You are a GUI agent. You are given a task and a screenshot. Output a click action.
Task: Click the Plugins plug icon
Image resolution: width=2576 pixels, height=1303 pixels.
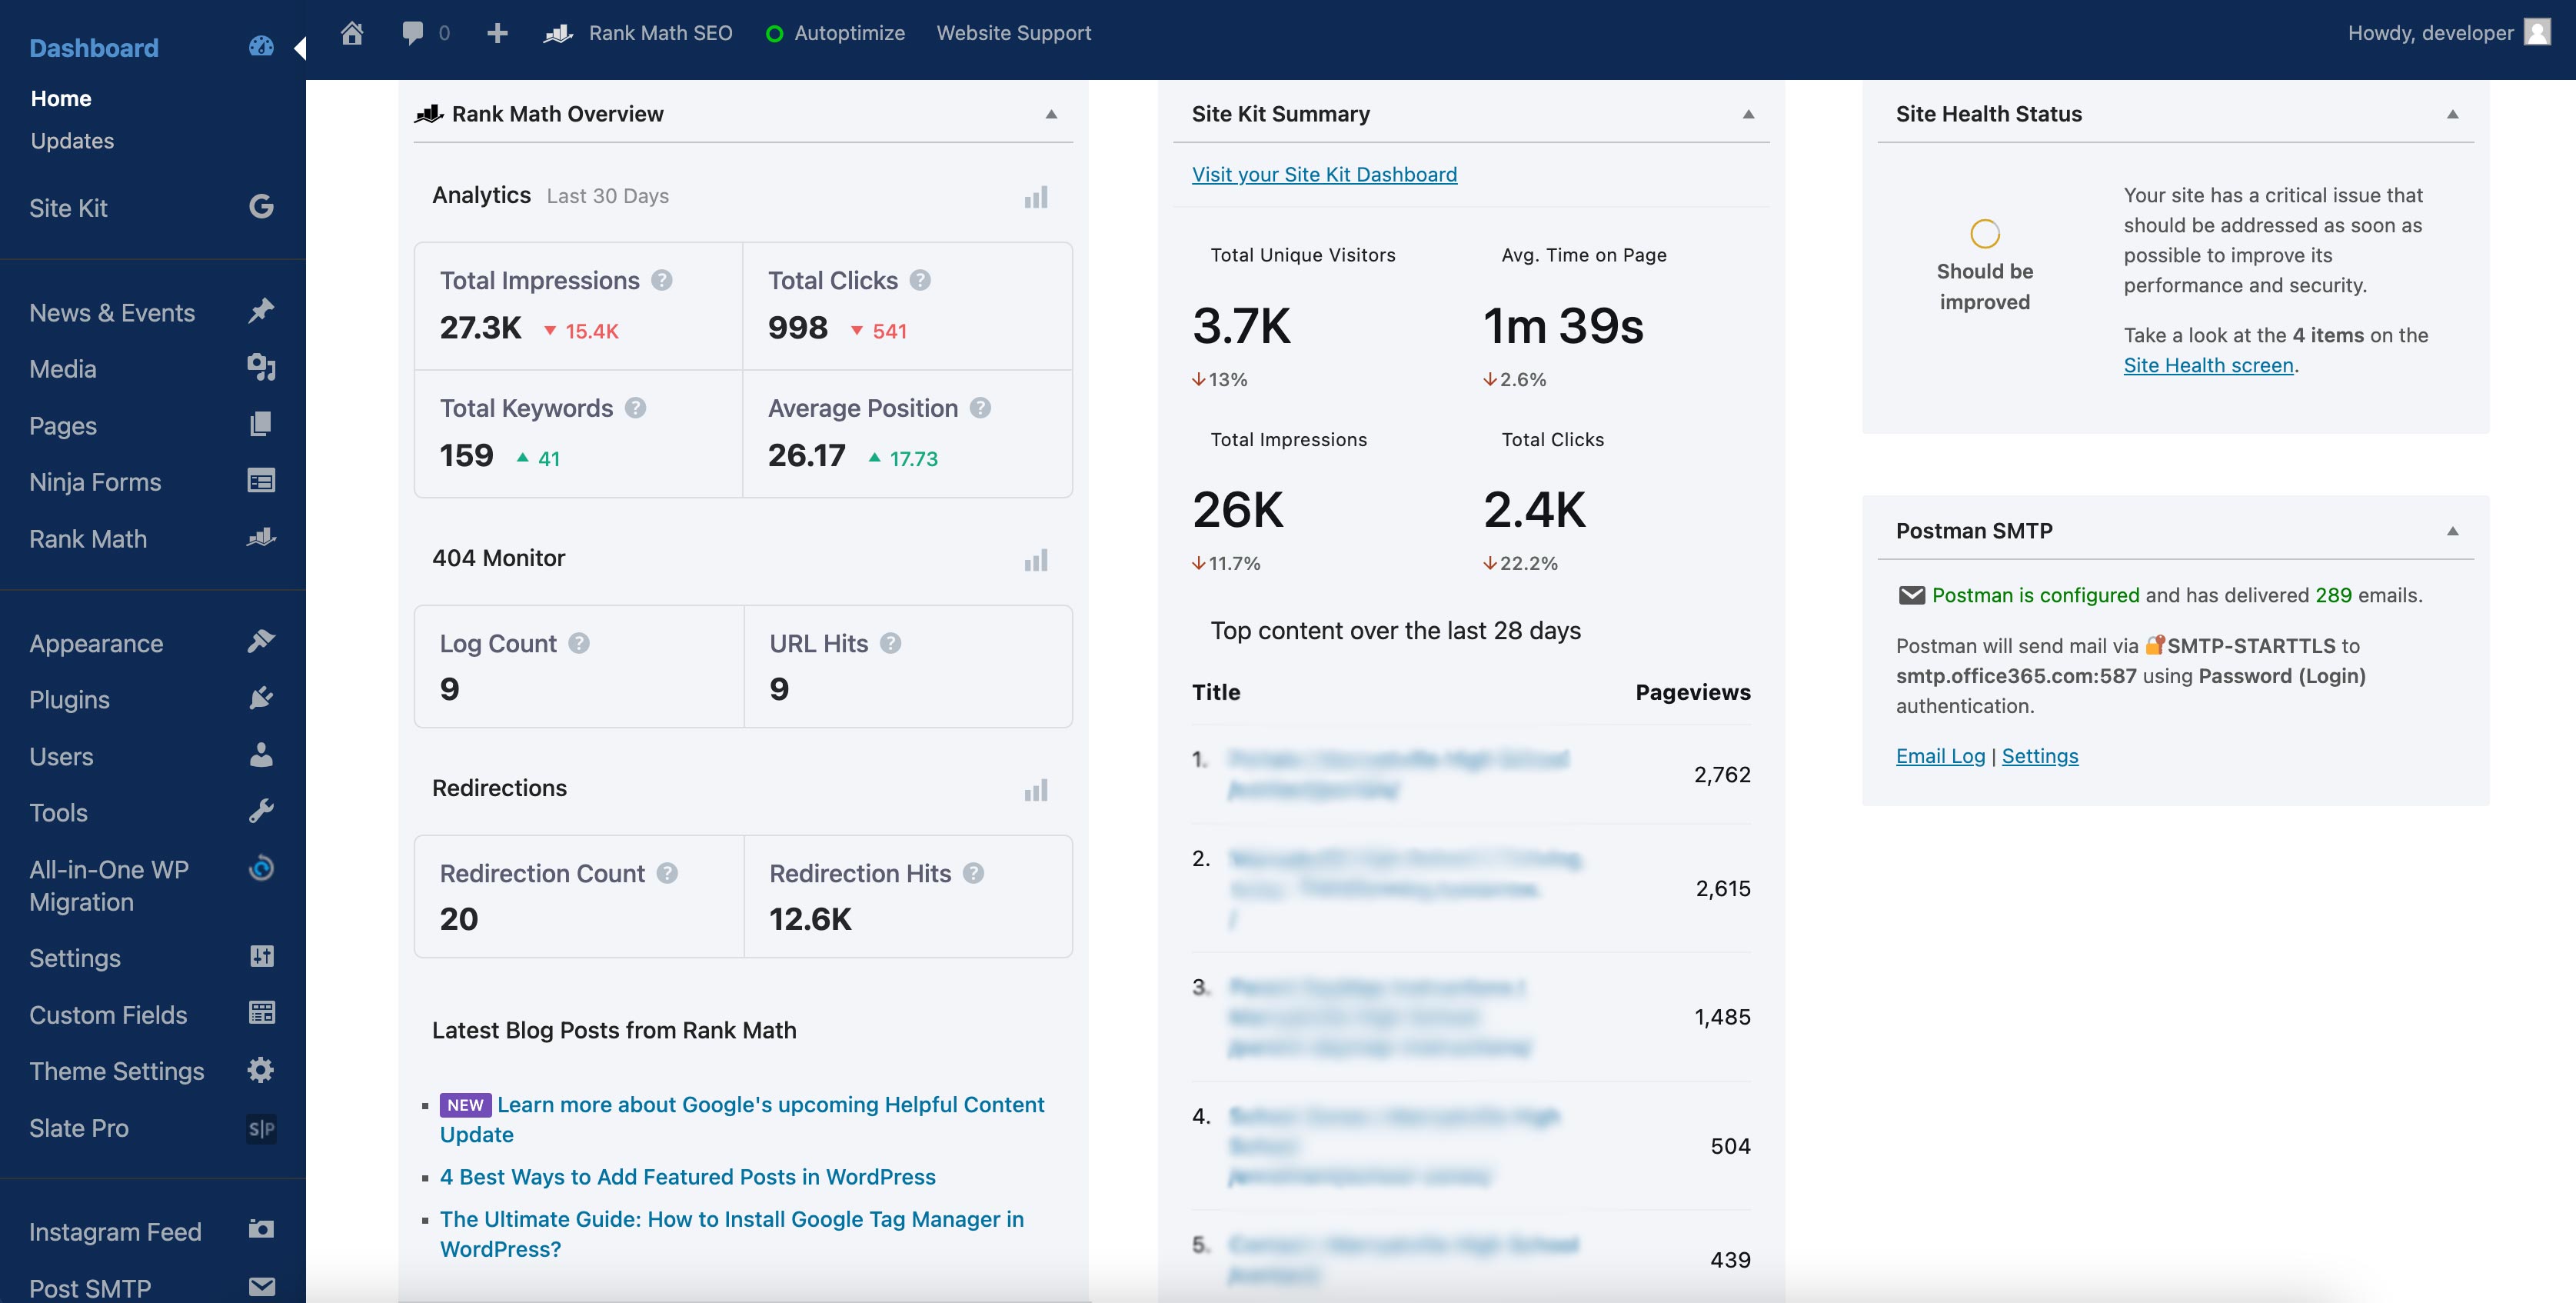coord(261,698)
